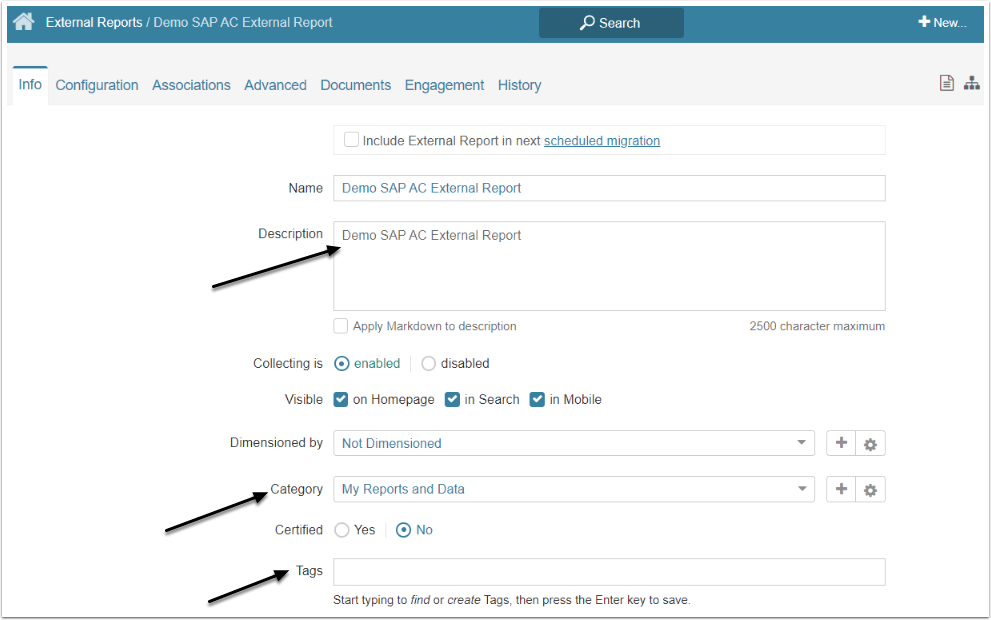Click the document view icon
This screenshot has width=991, height=620.
click(x=946, y=84)
